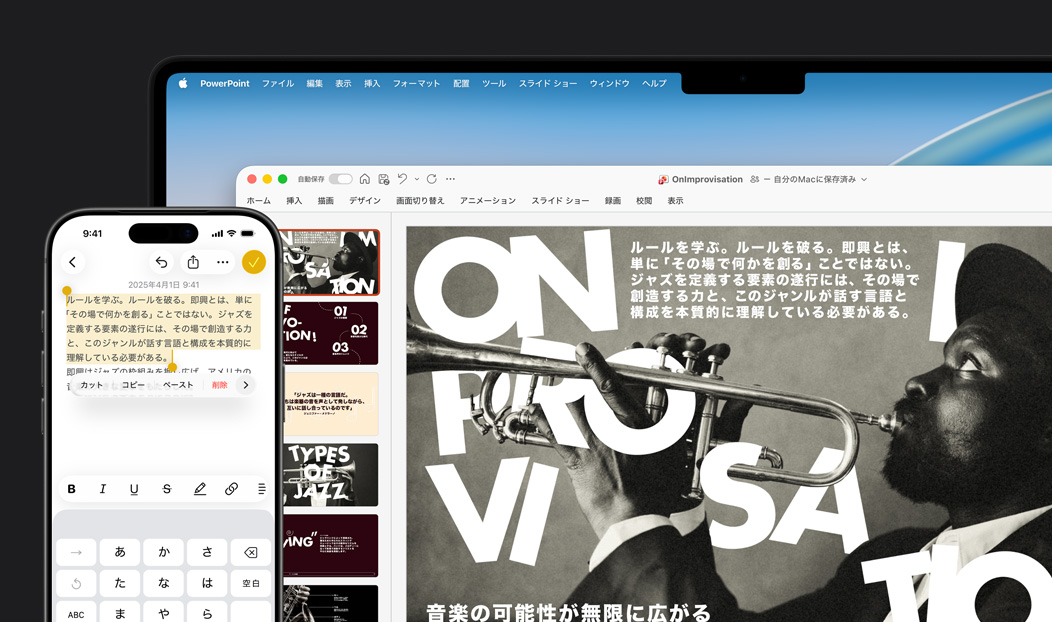Open the More options ellipsis in PowerPoint's toolbar

pyautogui.click(x=450, y=178)
